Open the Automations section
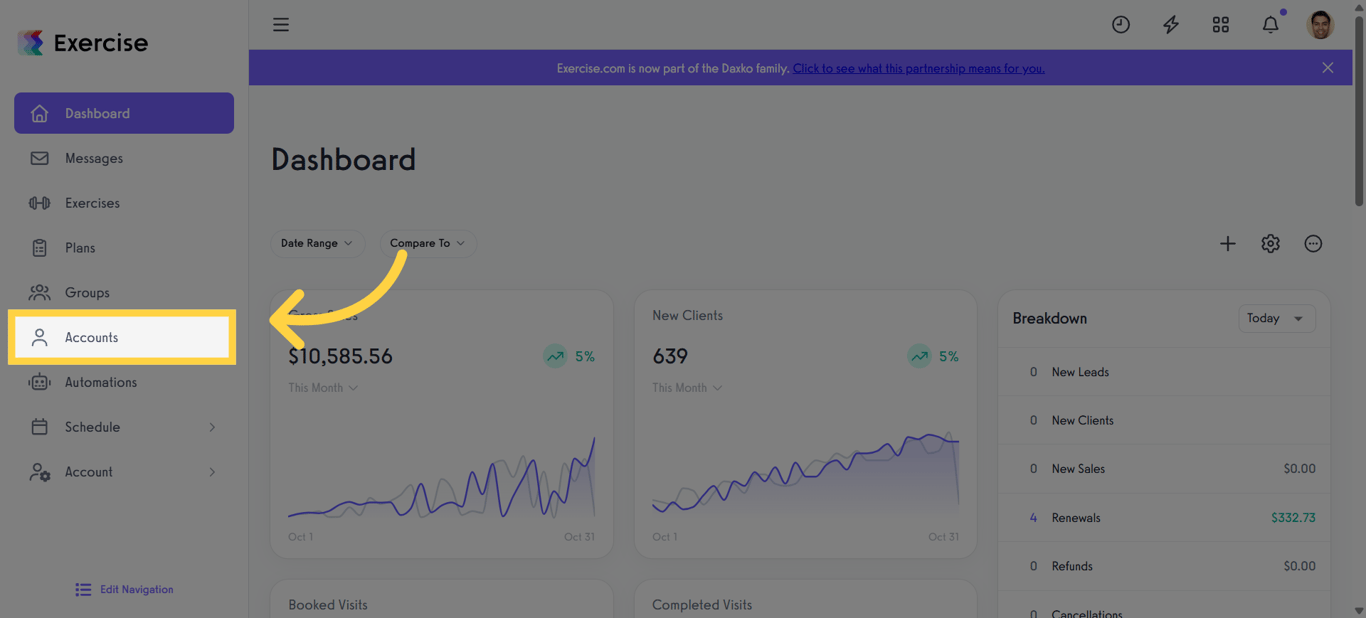This screenshot has height=618, width=1366. pos(101,382)
